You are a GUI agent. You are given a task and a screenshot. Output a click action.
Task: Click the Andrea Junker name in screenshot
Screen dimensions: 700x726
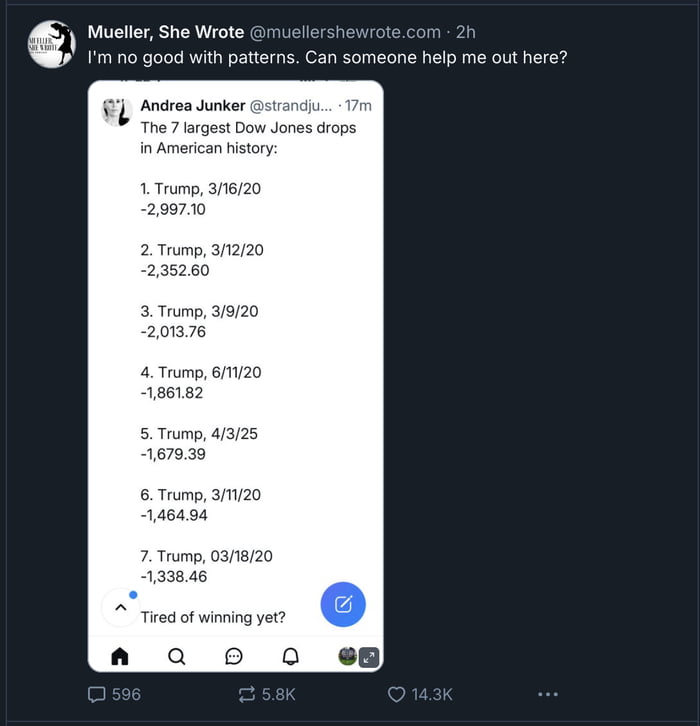click(192, 105)
